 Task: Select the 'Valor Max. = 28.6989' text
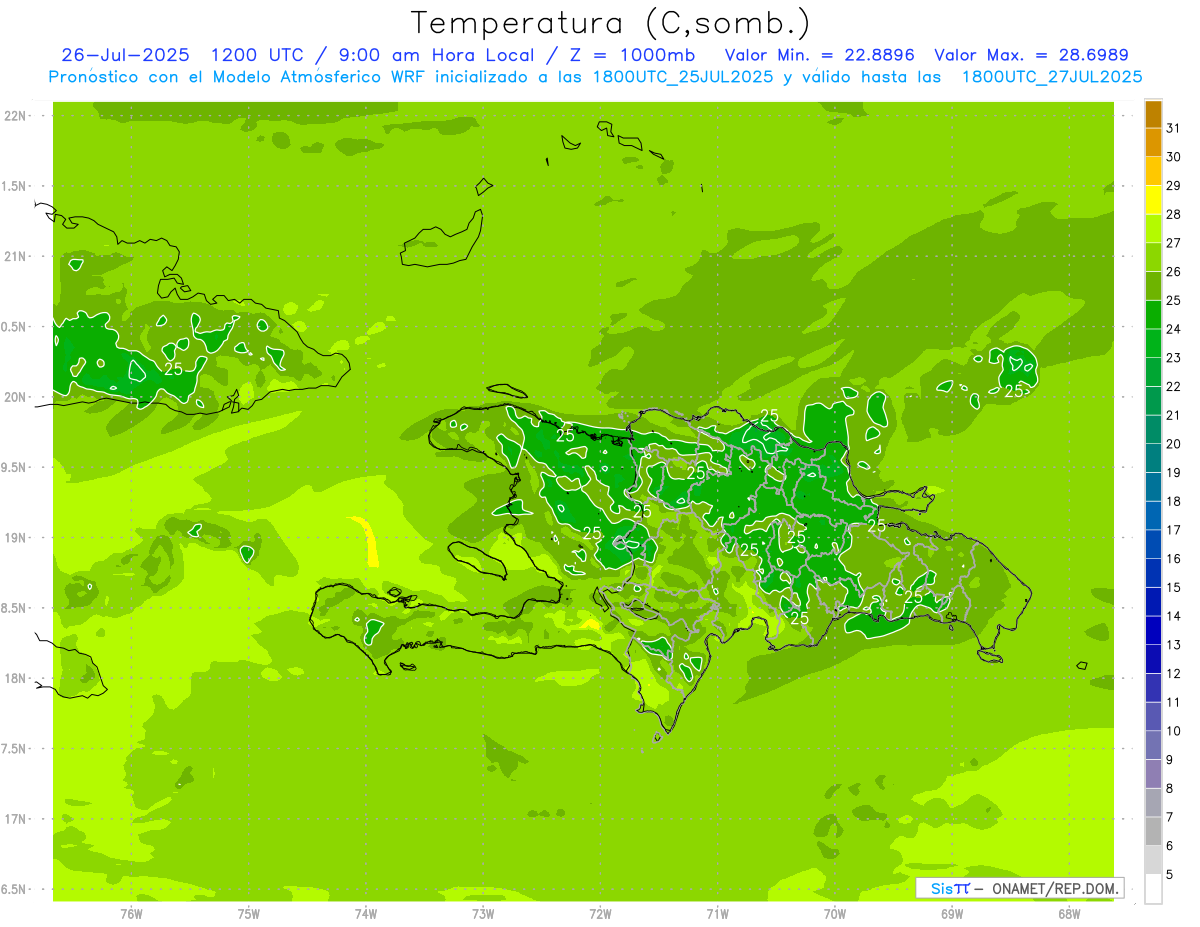pos(1031,55)
